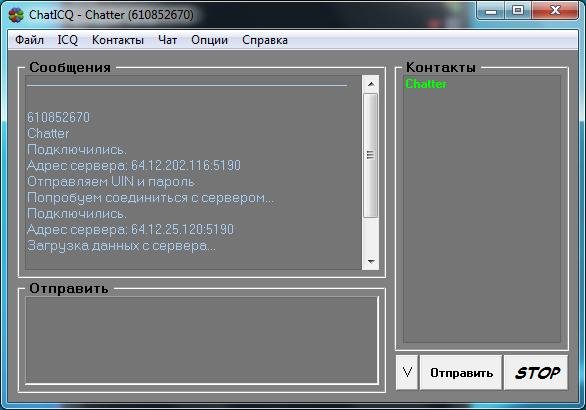Open the Опции menu
This screenshot has height=410, width=586.
(209, 40)
